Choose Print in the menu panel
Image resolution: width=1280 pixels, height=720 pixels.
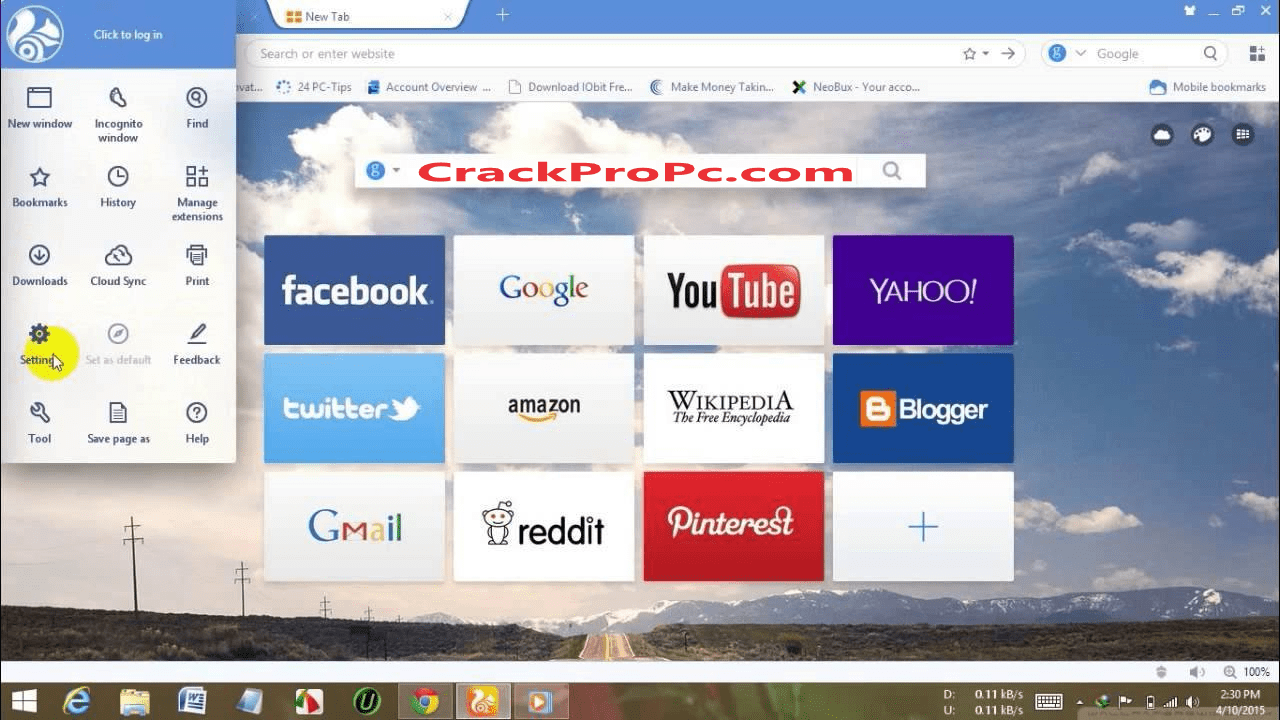click(197, 266)
